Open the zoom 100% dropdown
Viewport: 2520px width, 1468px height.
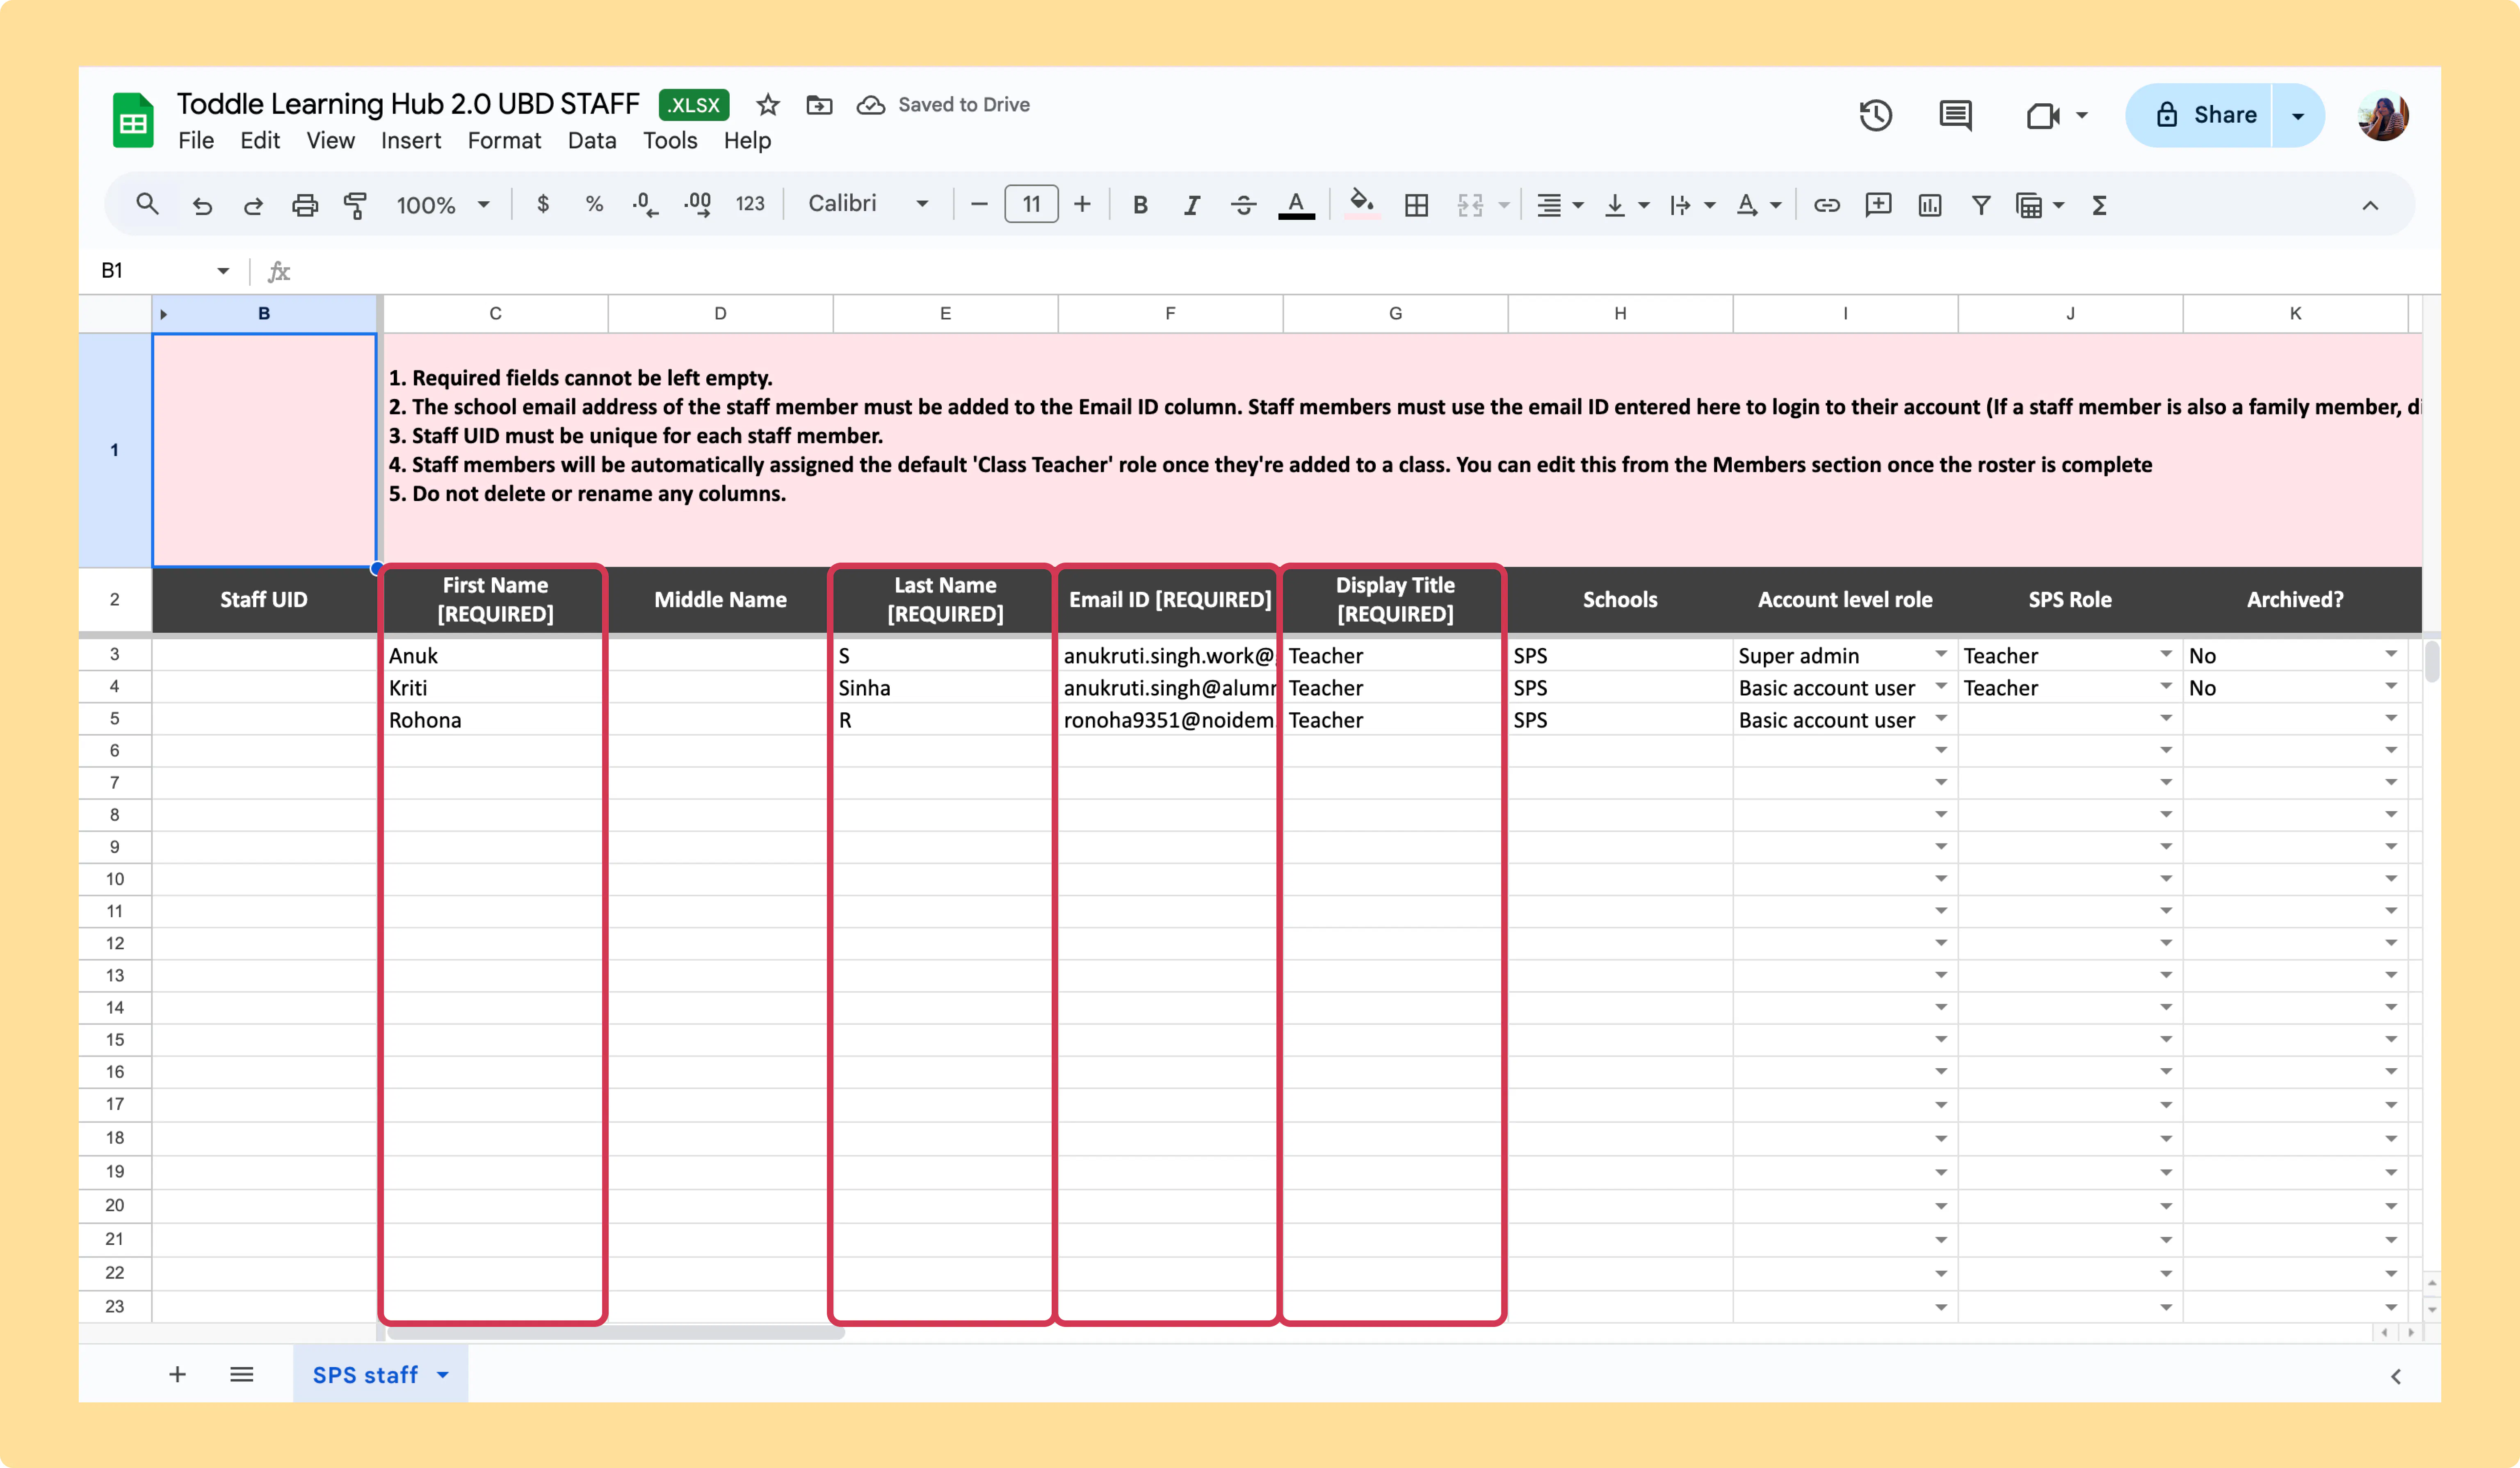(x=442, y=205)
